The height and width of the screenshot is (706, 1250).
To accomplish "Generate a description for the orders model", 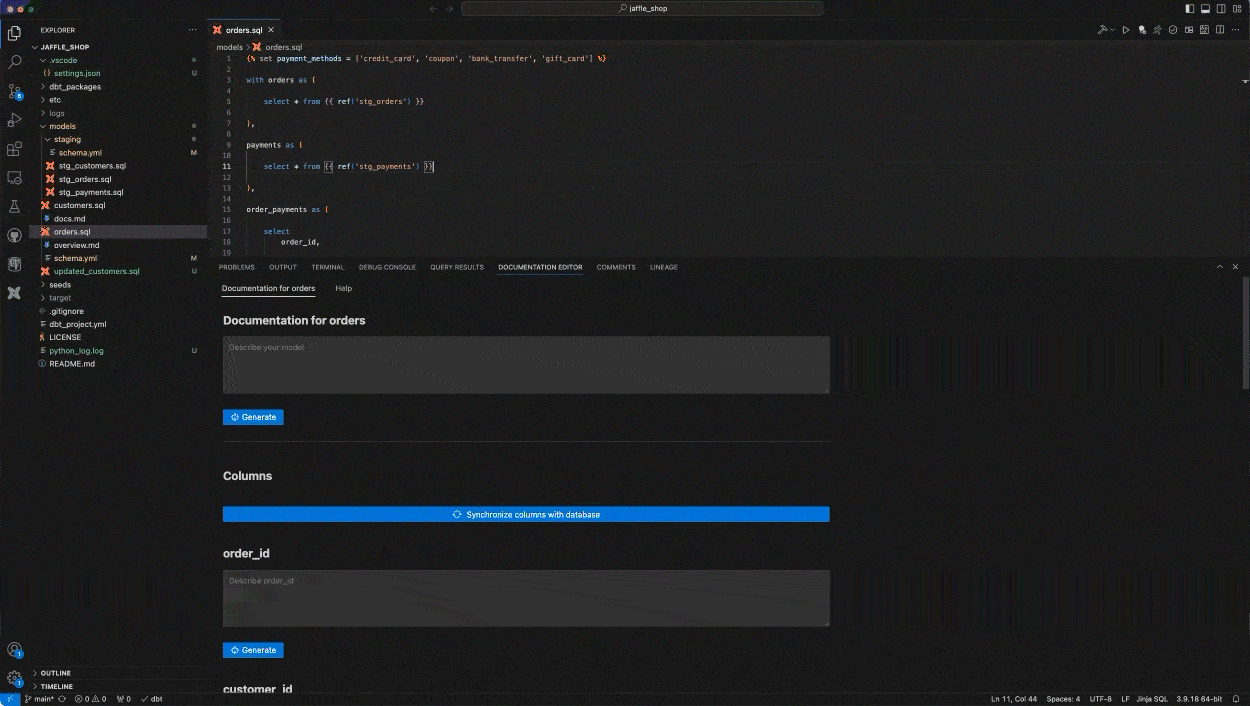I will tap(253, 417).
